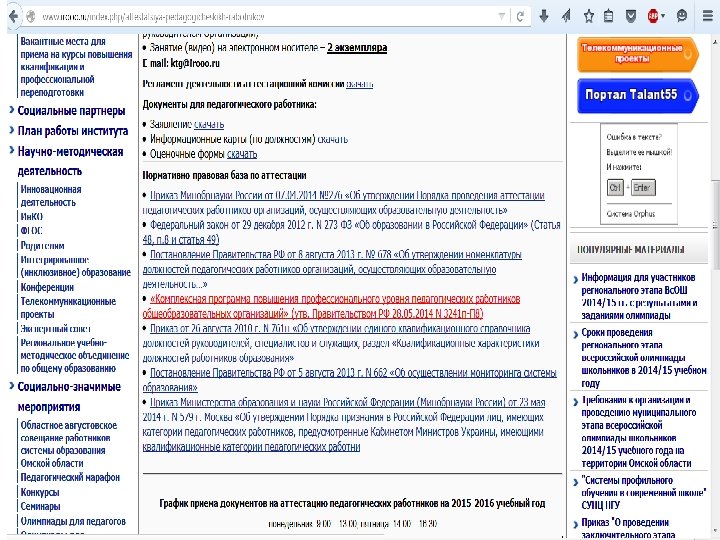This screenshot has width=720, height=540.
Task: Open 'Экспертный совет' left menu item
Action: click(x=55, y=329)
